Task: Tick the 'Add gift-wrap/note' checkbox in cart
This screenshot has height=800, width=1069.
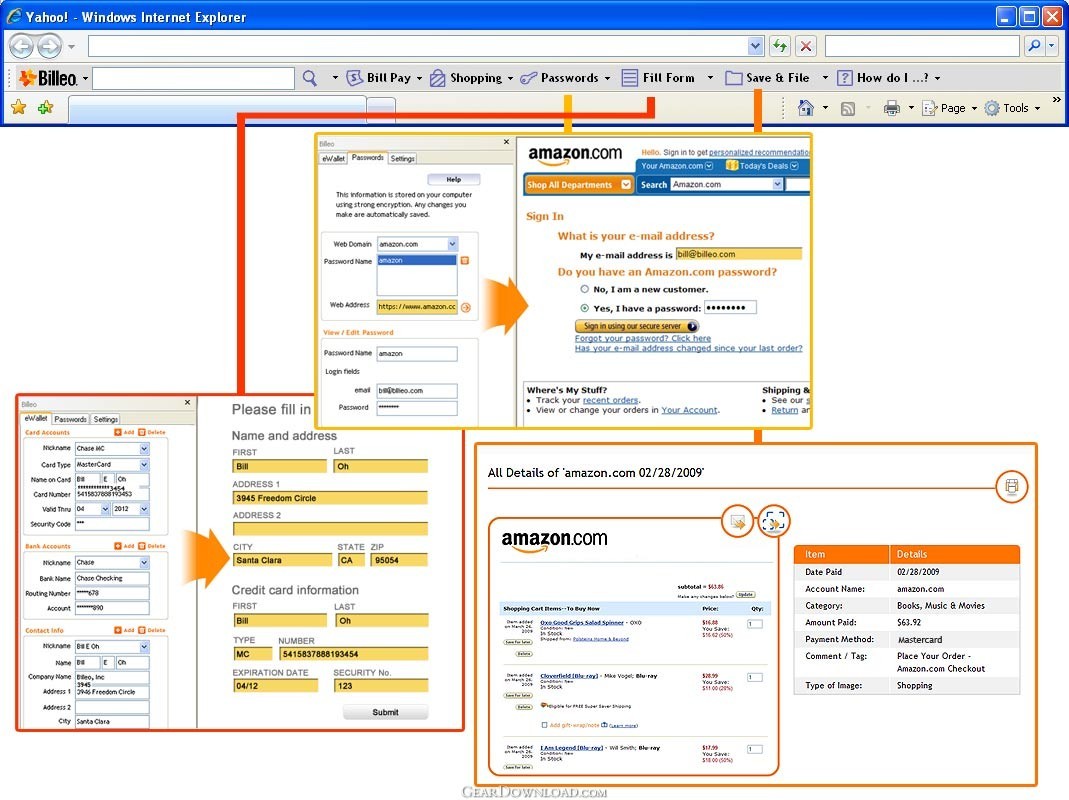Action: 544,725
